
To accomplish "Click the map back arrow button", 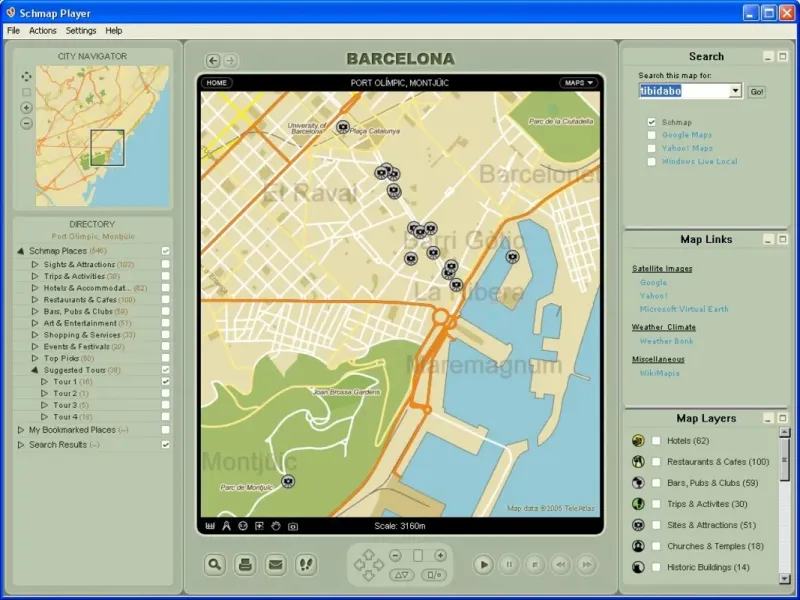I will (x=213, y=61).
